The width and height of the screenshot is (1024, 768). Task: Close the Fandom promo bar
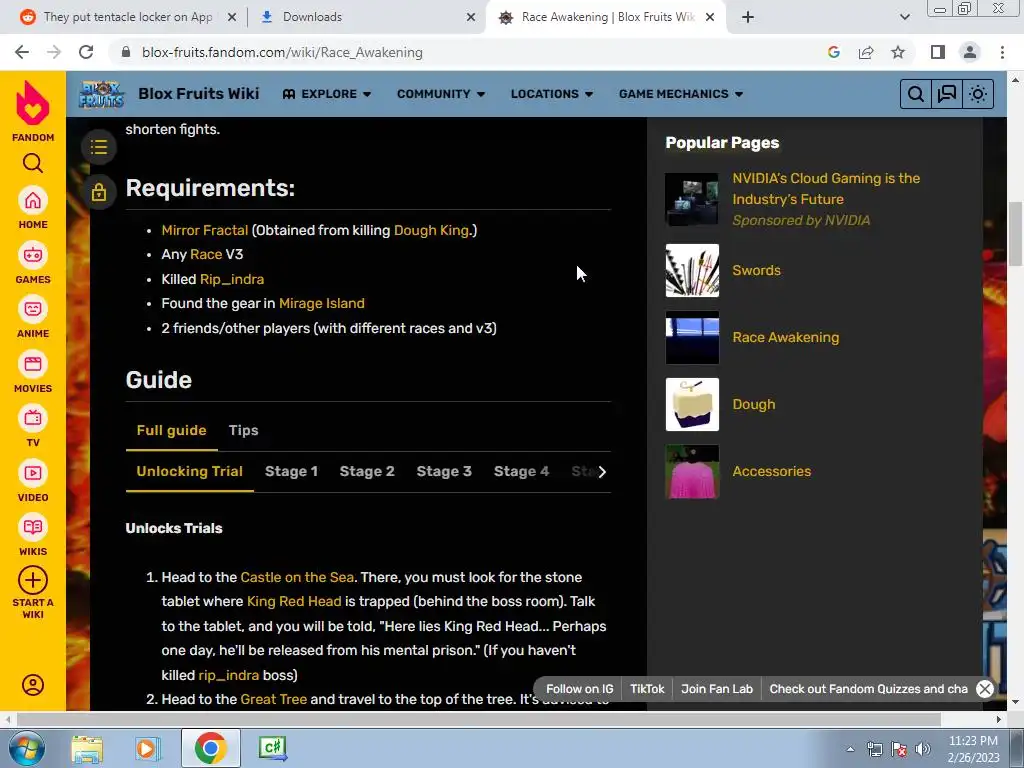985,689
